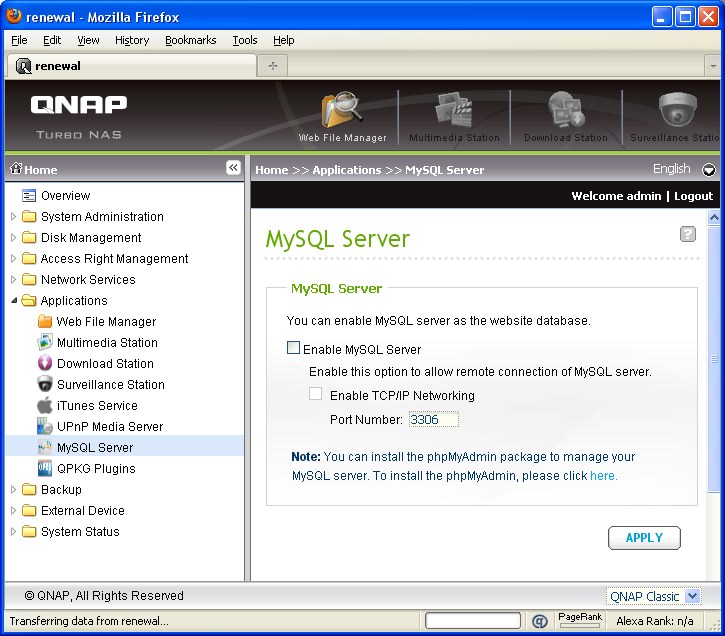
Task: Open the Surveillance Station header icon
Action: point(677,110)
